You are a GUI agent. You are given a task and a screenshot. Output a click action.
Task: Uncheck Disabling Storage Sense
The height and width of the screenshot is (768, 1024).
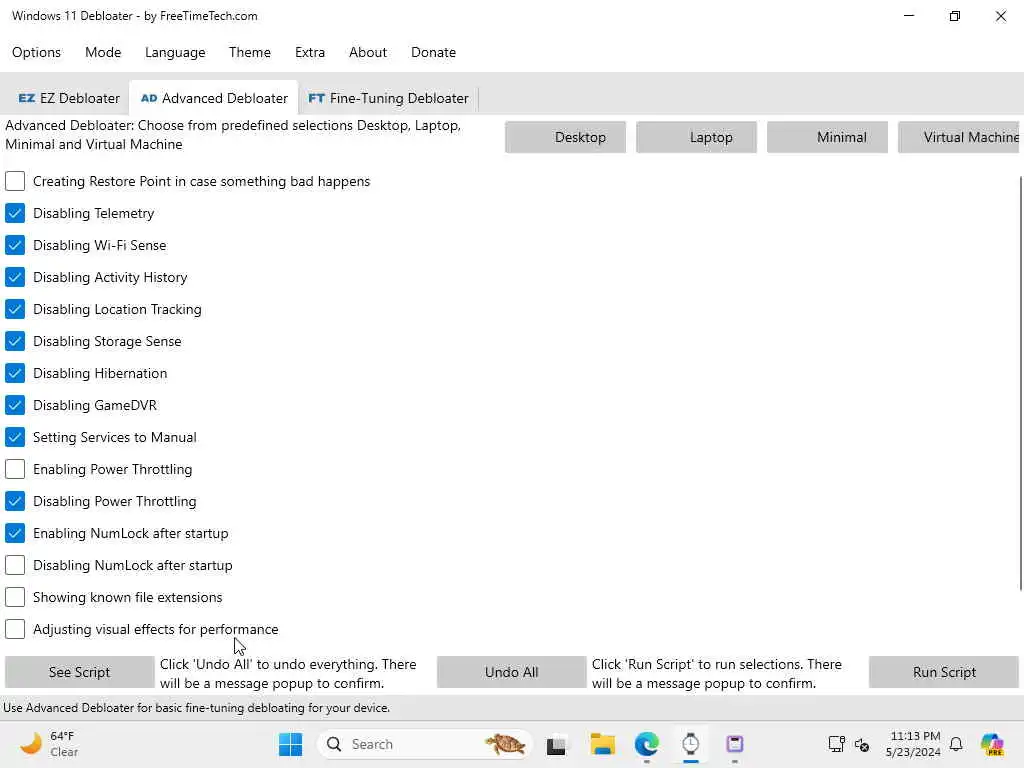(x=15, y=341)
